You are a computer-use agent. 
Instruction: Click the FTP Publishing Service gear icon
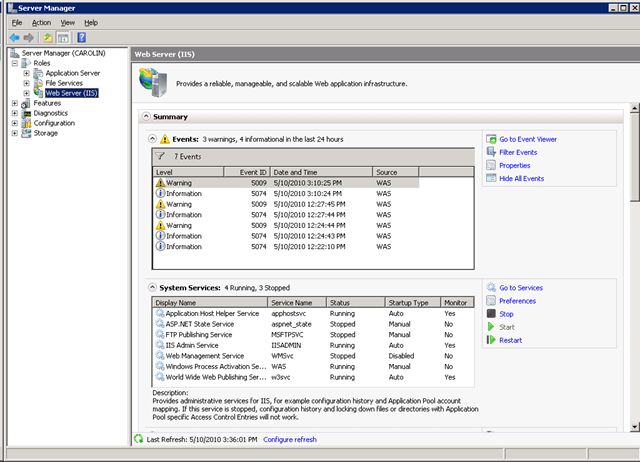[x=160, y=334]
